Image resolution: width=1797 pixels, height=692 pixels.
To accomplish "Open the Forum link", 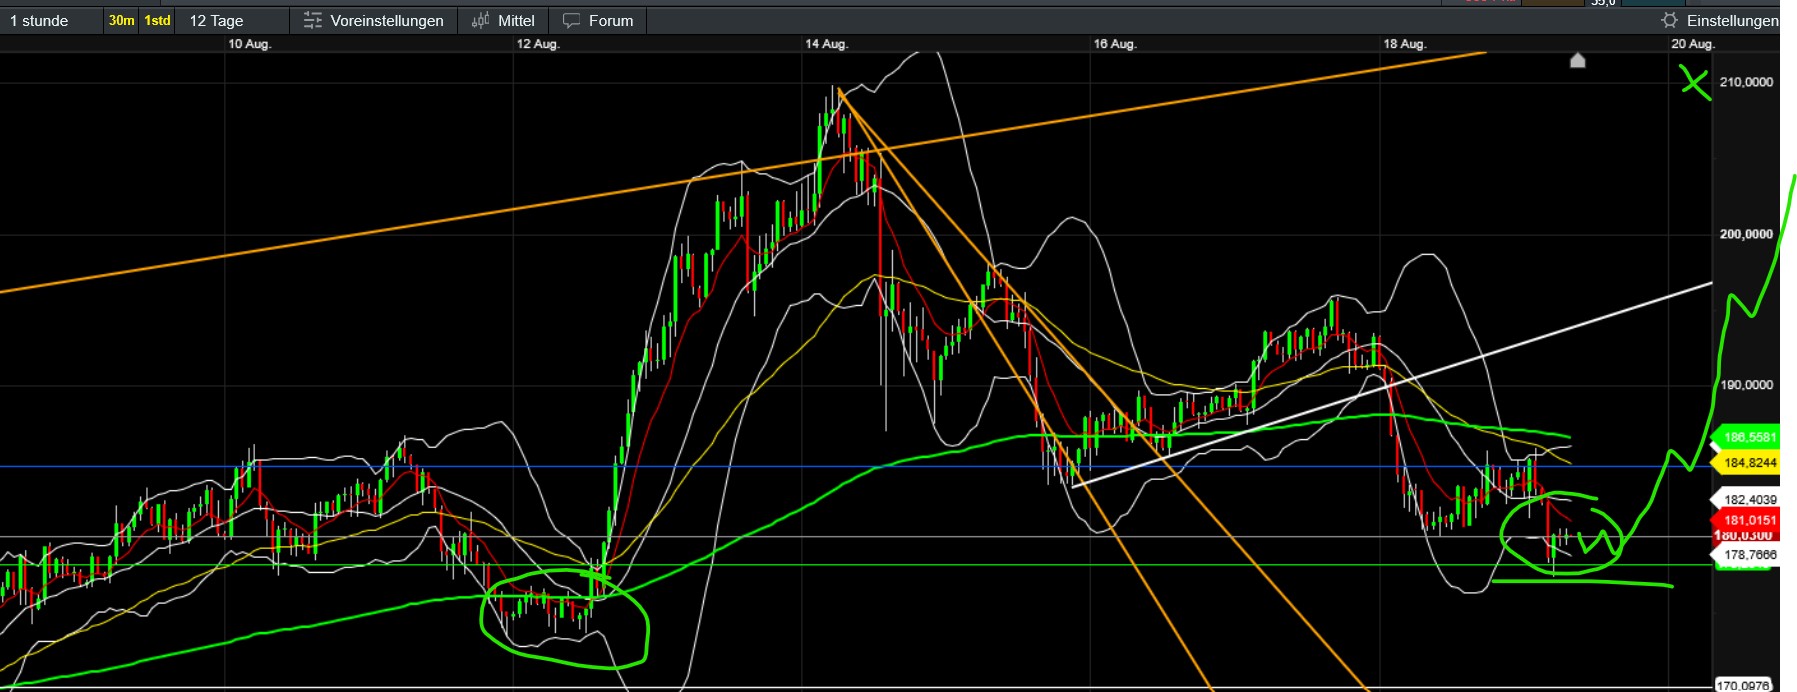I will point(598,21).
